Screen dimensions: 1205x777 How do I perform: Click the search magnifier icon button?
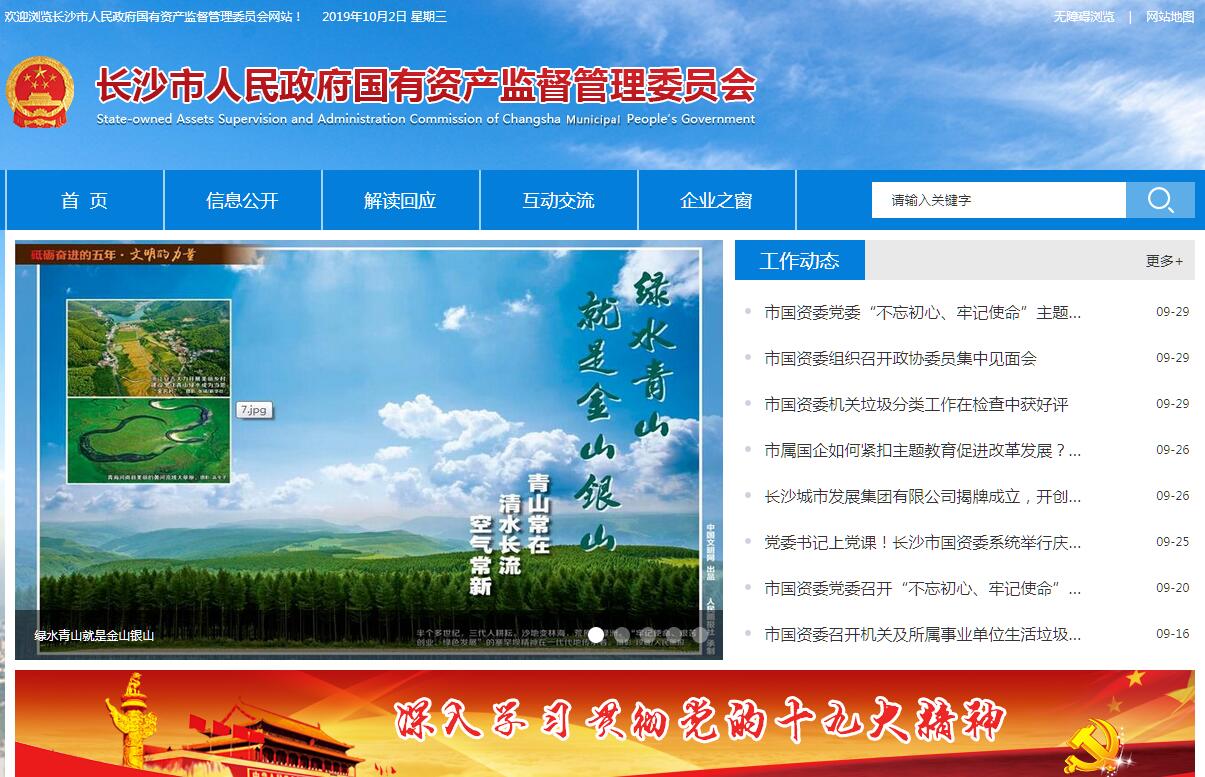1160,200
